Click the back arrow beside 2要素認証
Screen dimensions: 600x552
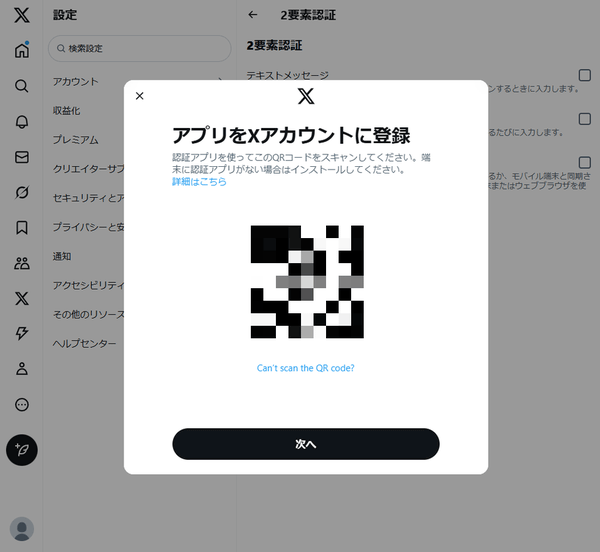tap(253, 15)
